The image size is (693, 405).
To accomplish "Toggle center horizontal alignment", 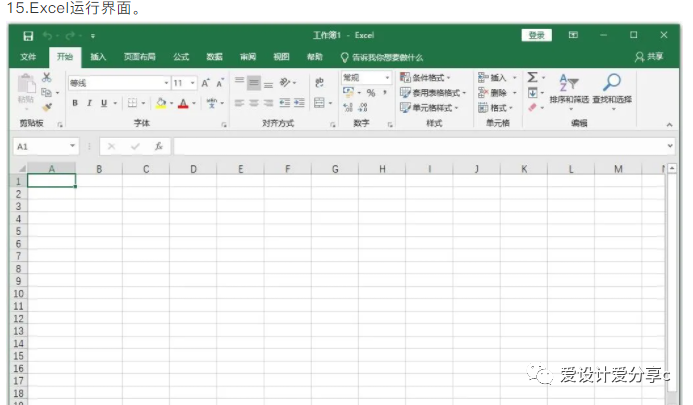I will [254, 103].
